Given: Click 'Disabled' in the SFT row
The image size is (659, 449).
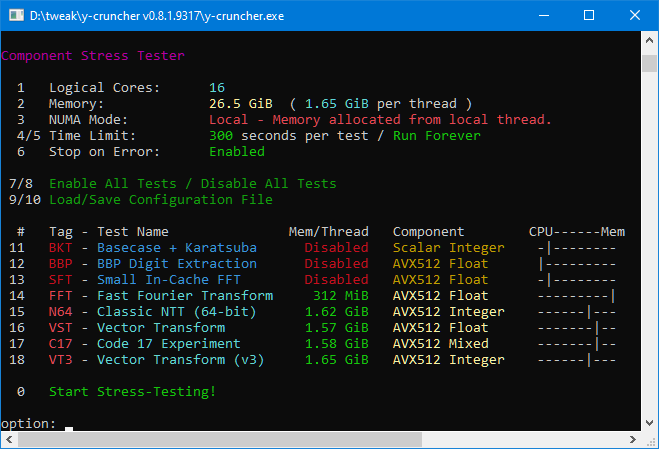Looking at the screenshot, I should [x=337, y=279].
